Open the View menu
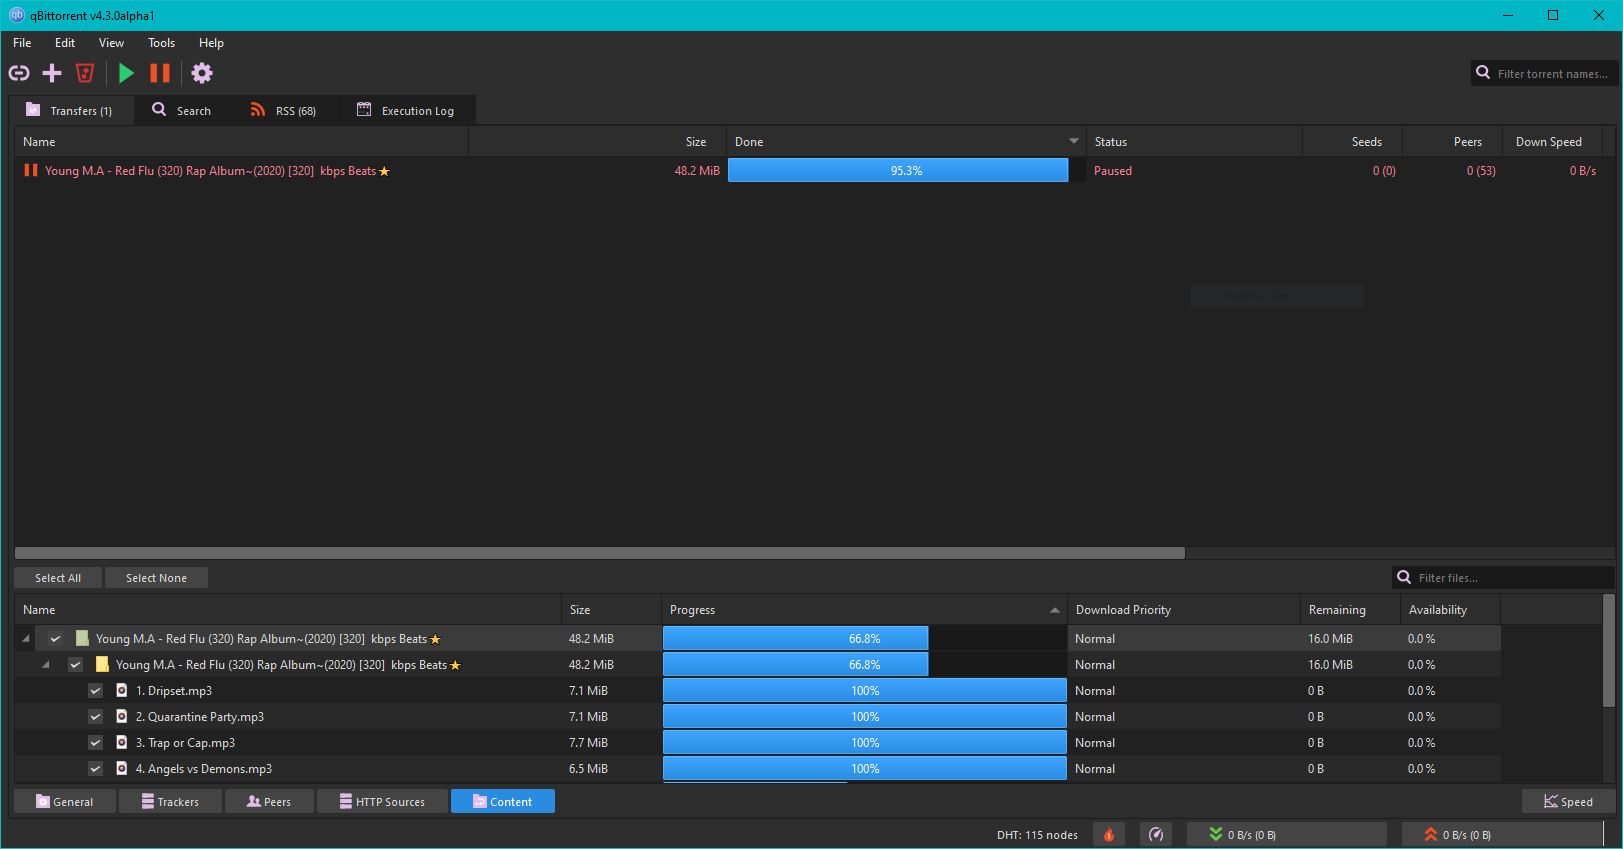This screenshot has width=1623, height=849. 111,43
